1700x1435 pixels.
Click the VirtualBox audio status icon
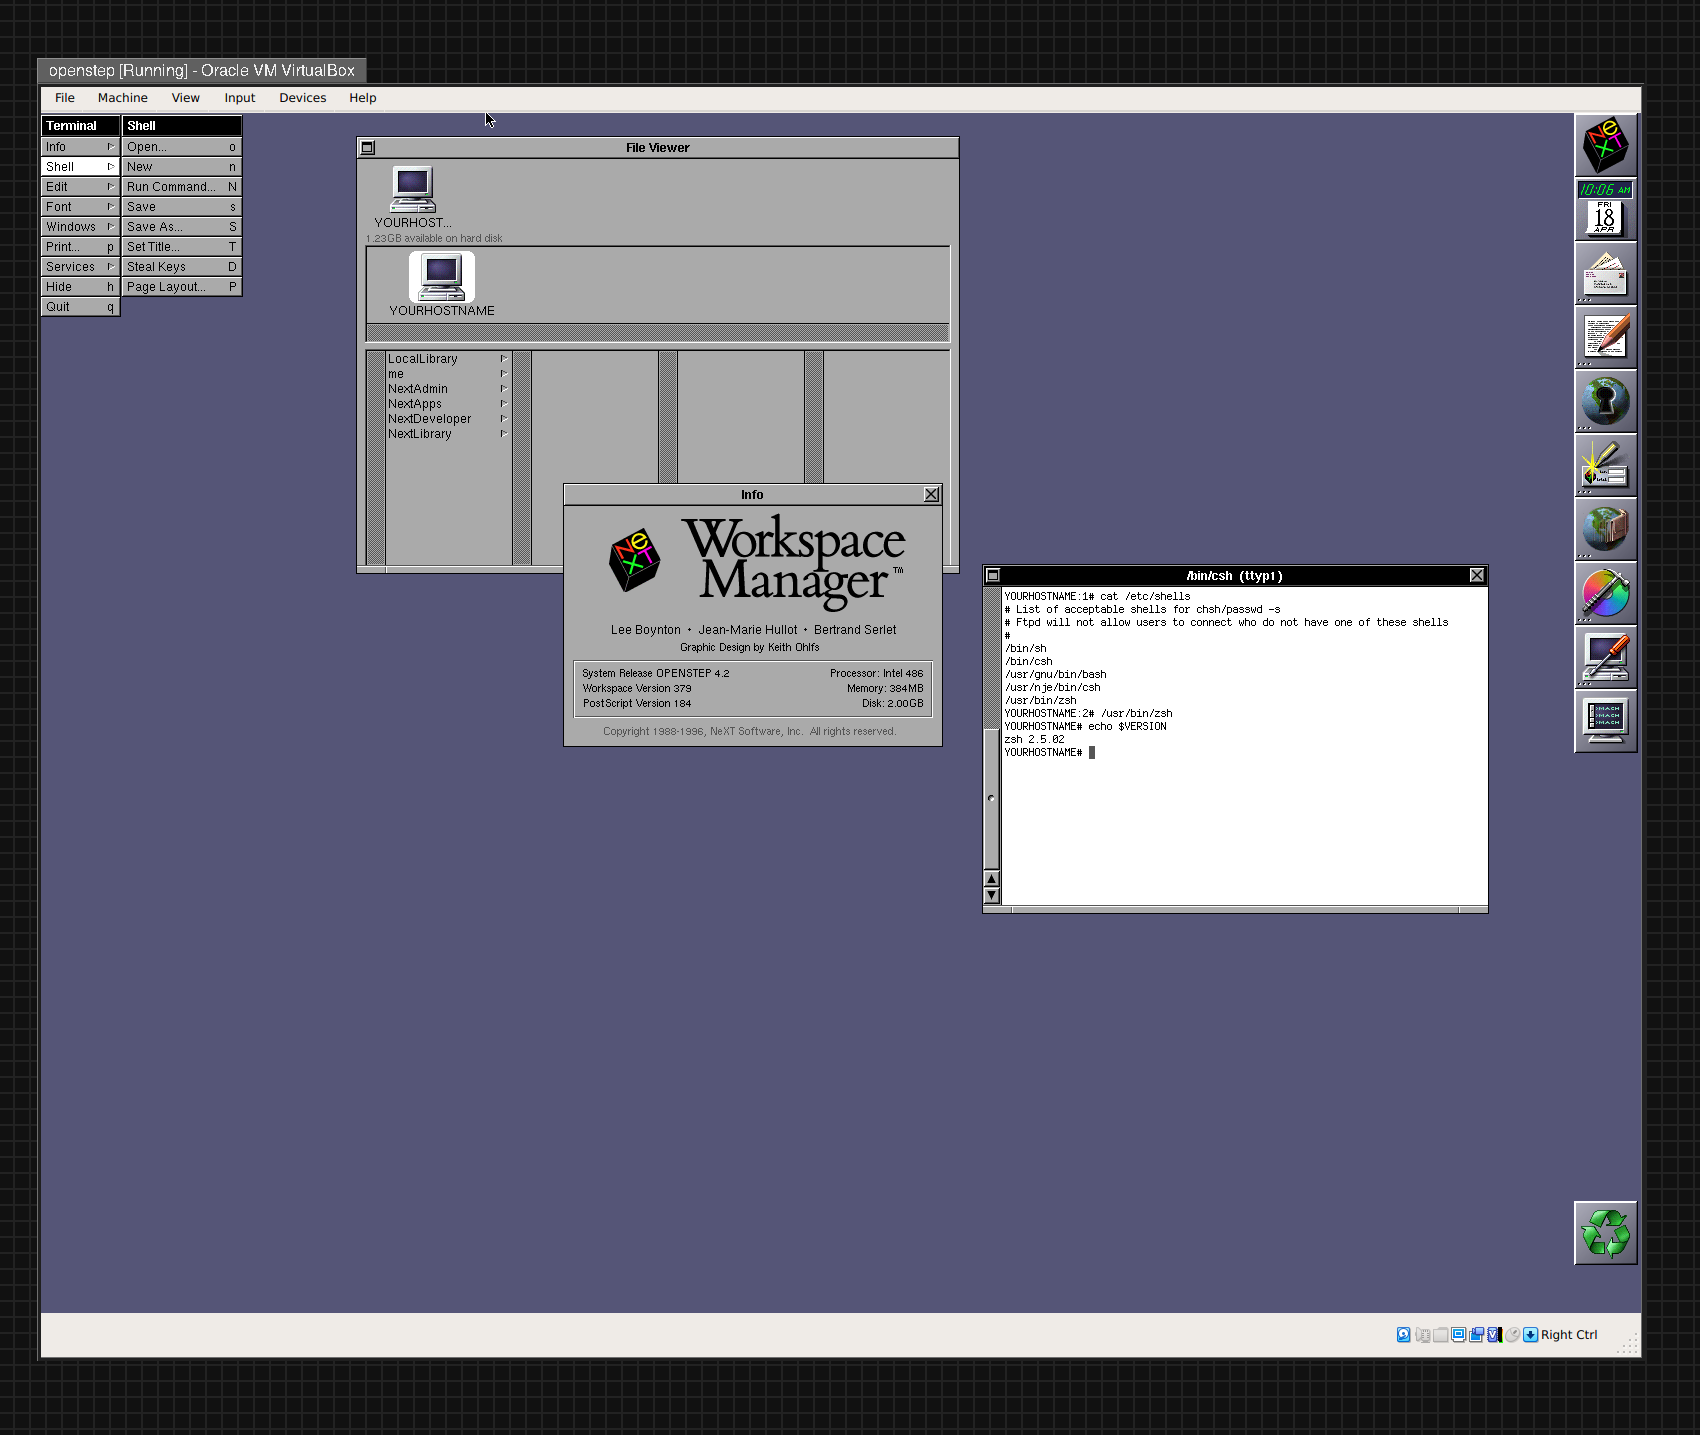[1422, 1335]
